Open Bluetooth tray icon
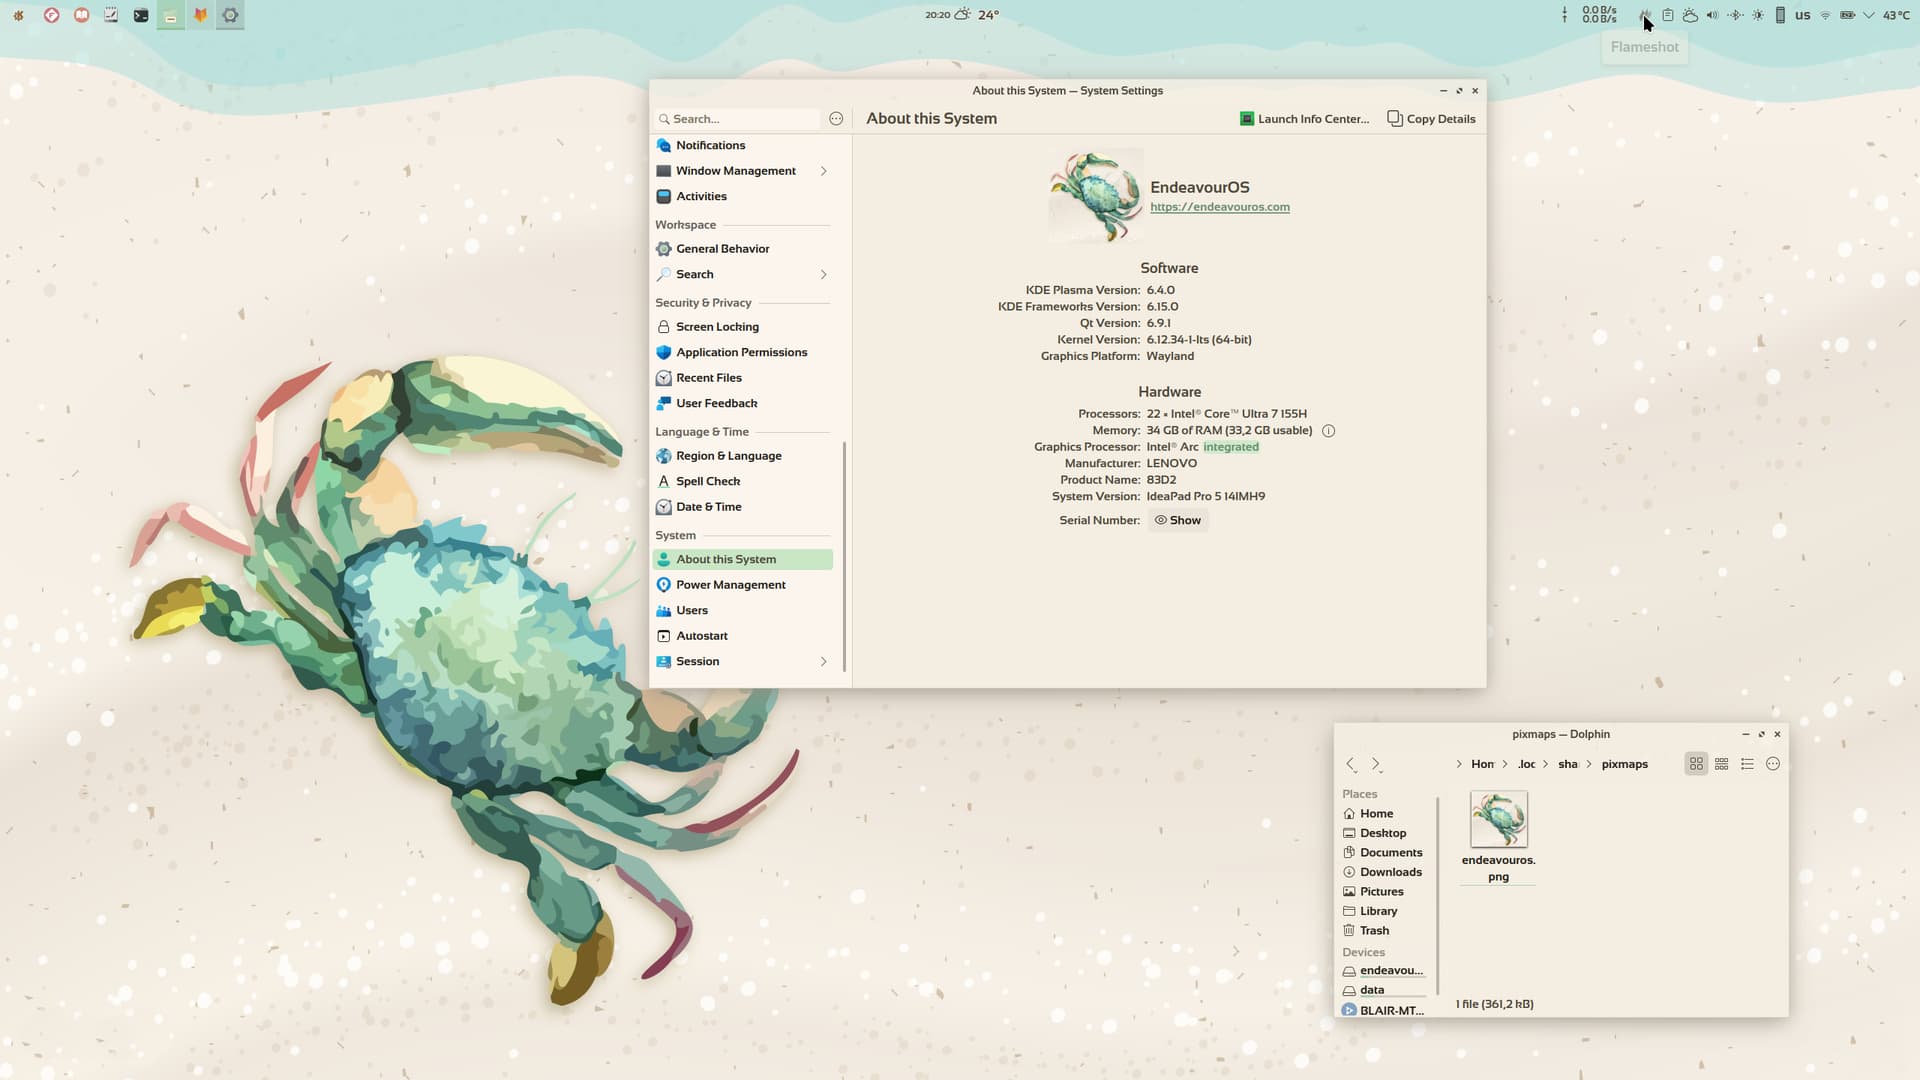The image size is (1920, 1080). 1735,15
